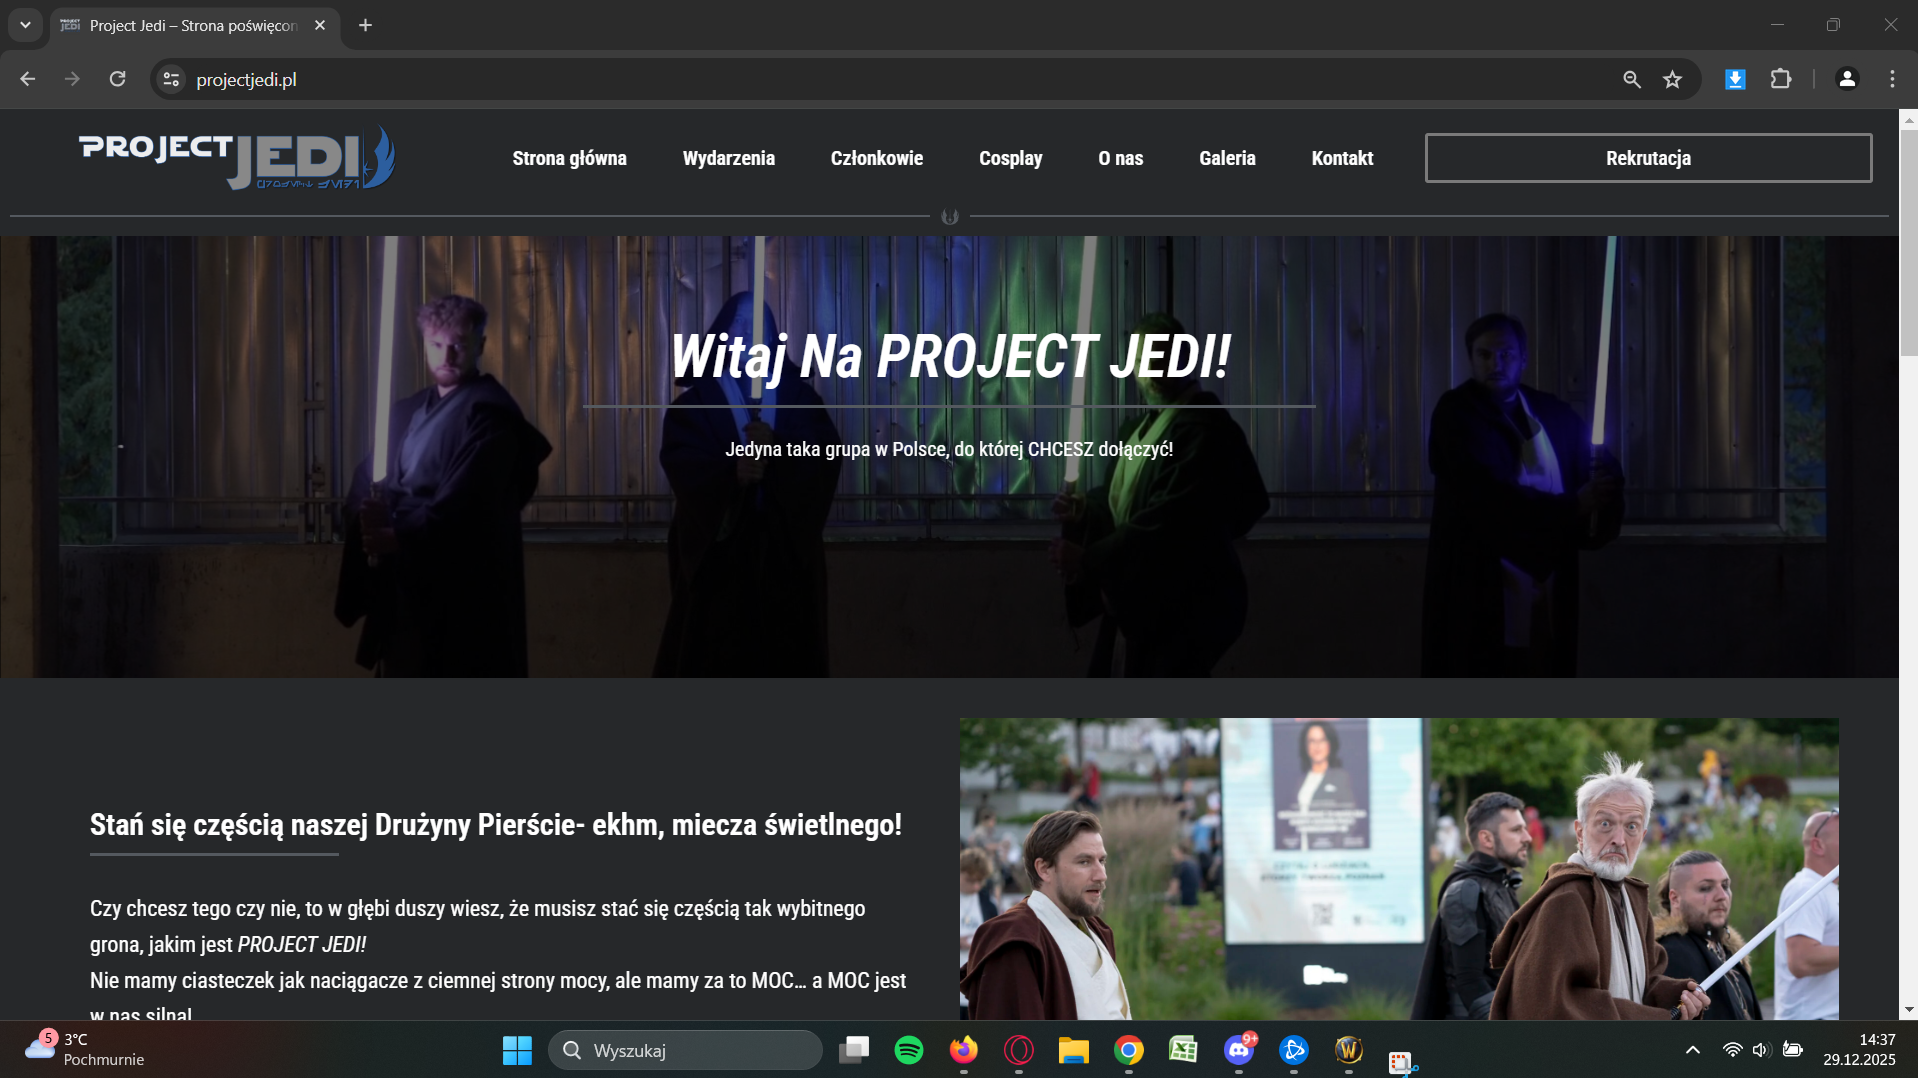The image size is (1918, 1078).
Task: Open the Strona główna menu item
Action: pos(569,158)
